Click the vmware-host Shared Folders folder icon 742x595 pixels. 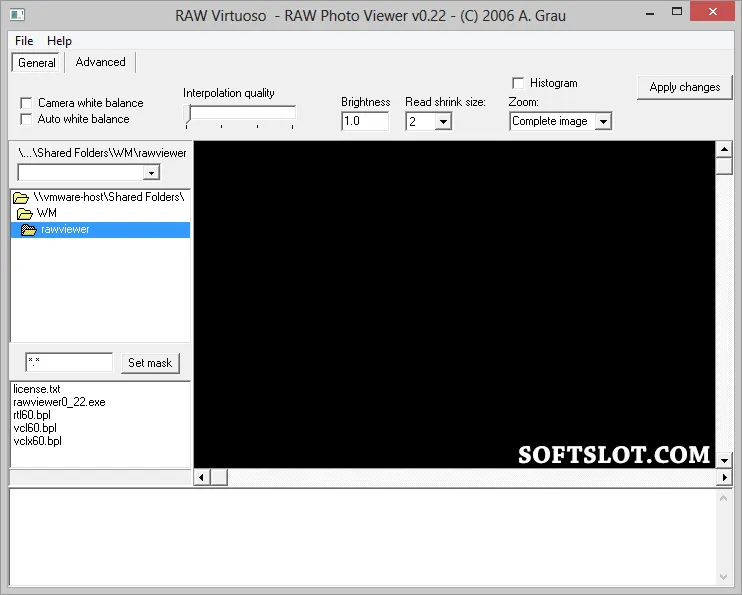21,197
